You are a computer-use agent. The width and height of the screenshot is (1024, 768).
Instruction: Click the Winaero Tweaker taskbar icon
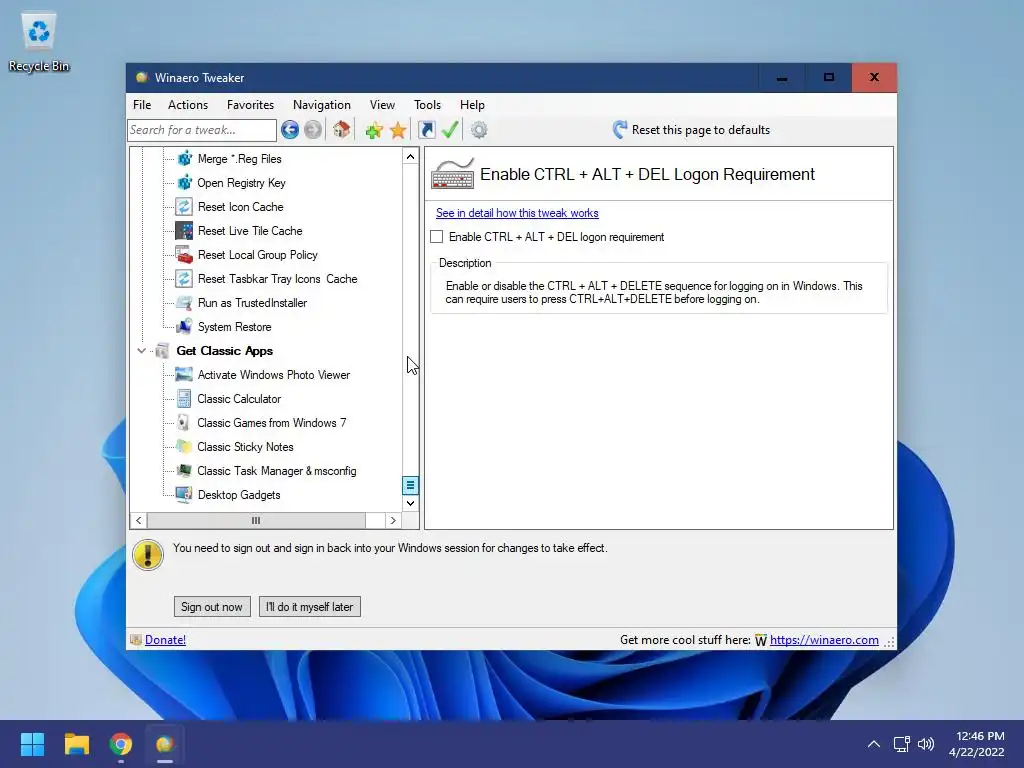coord(165,744)
